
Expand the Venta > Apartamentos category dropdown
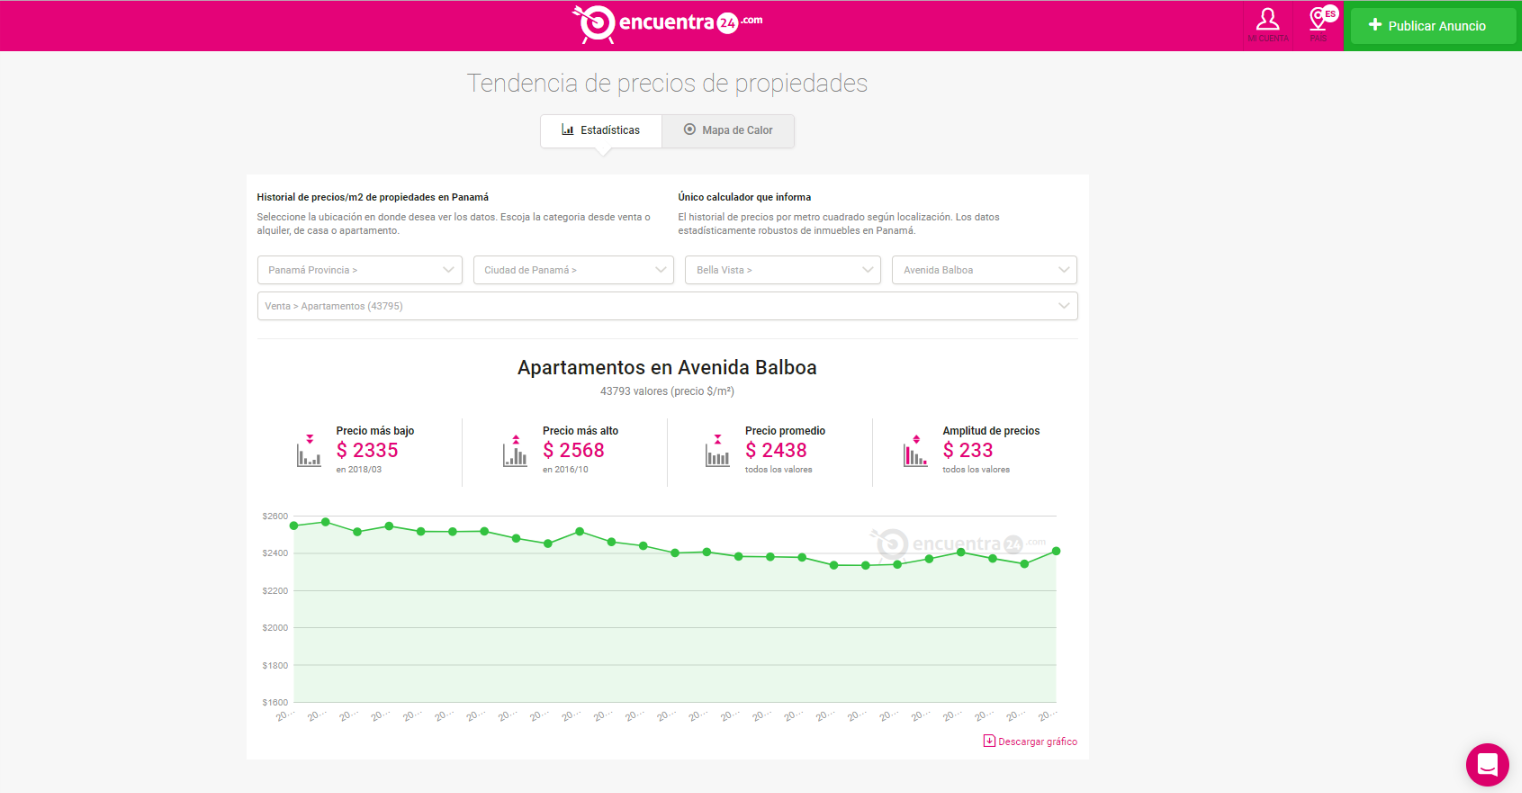[x=667, y=306]
